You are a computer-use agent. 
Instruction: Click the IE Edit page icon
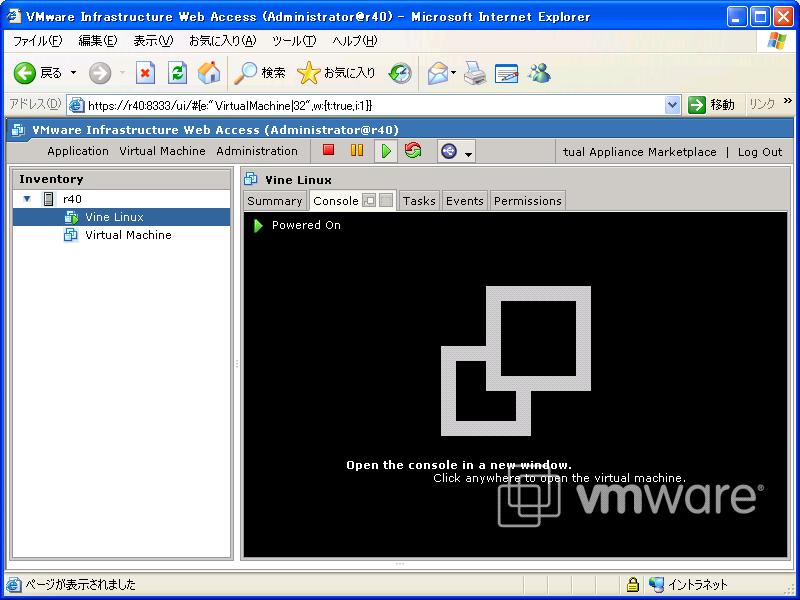click(x=507, y=73)
